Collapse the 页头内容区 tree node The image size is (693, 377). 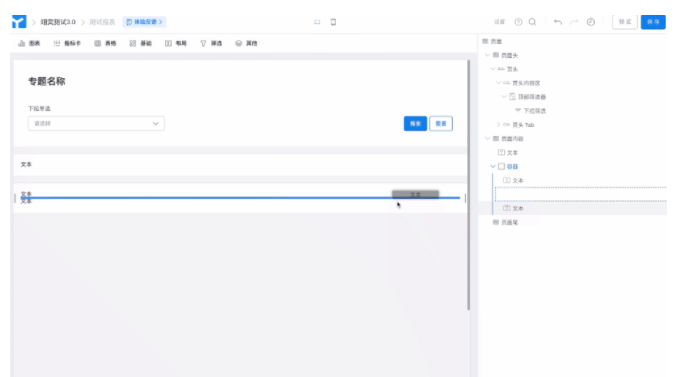[499, 83]
